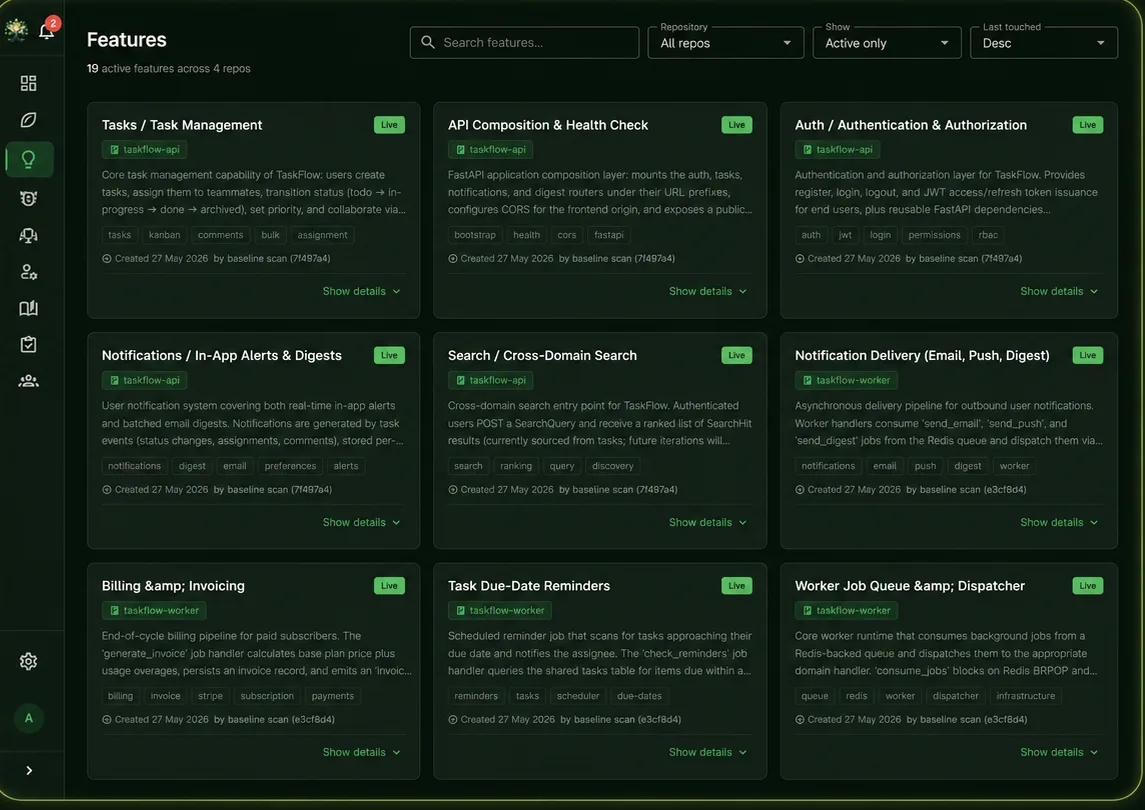
Task: Click taskflow-api repo badge on Auth card
Action: pyautogui.click(x=838, y=150)
